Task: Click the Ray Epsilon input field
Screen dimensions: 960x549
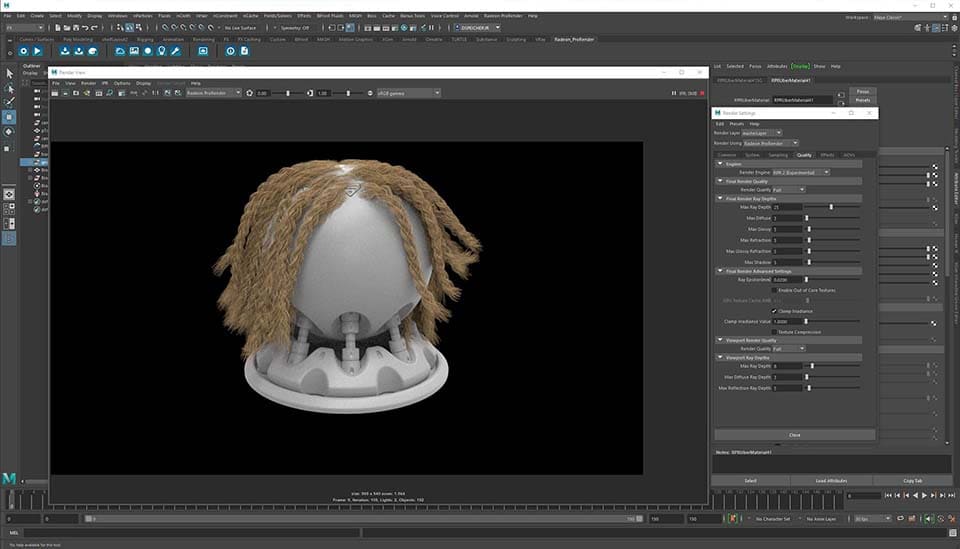Action: point(786,280)
